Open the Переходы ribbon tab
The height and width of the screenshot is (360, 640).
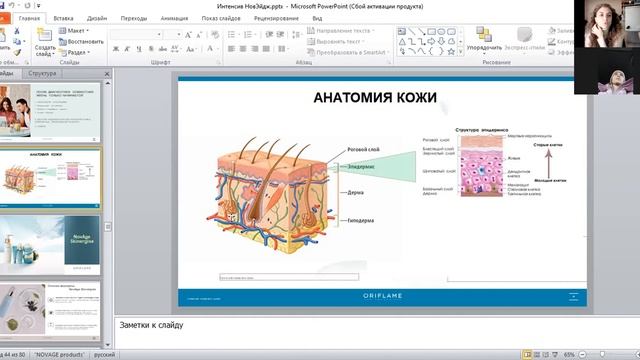[x=134, y=18]
